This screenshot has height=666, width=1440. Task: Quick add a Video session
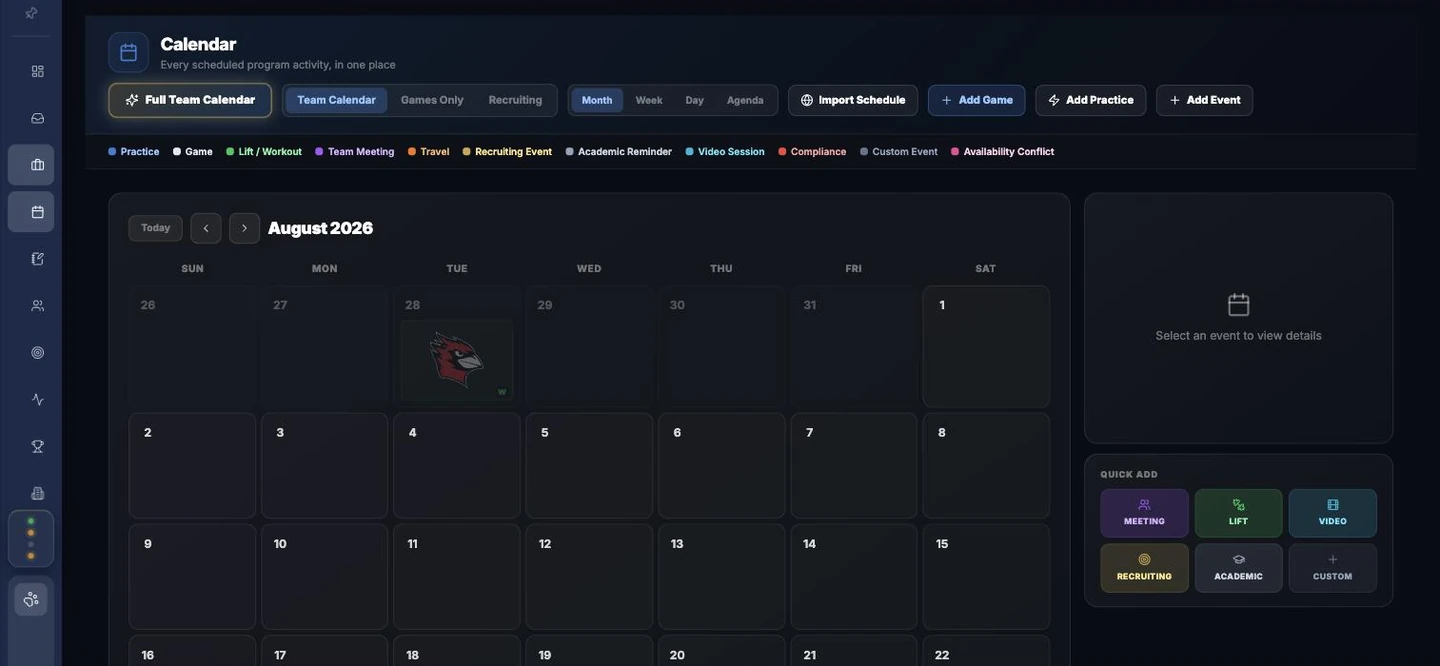point(1333,513)
